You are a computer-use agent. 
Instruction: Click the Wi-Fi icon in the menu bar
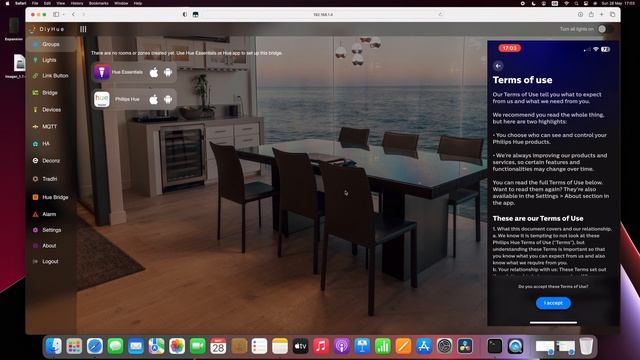566,3
